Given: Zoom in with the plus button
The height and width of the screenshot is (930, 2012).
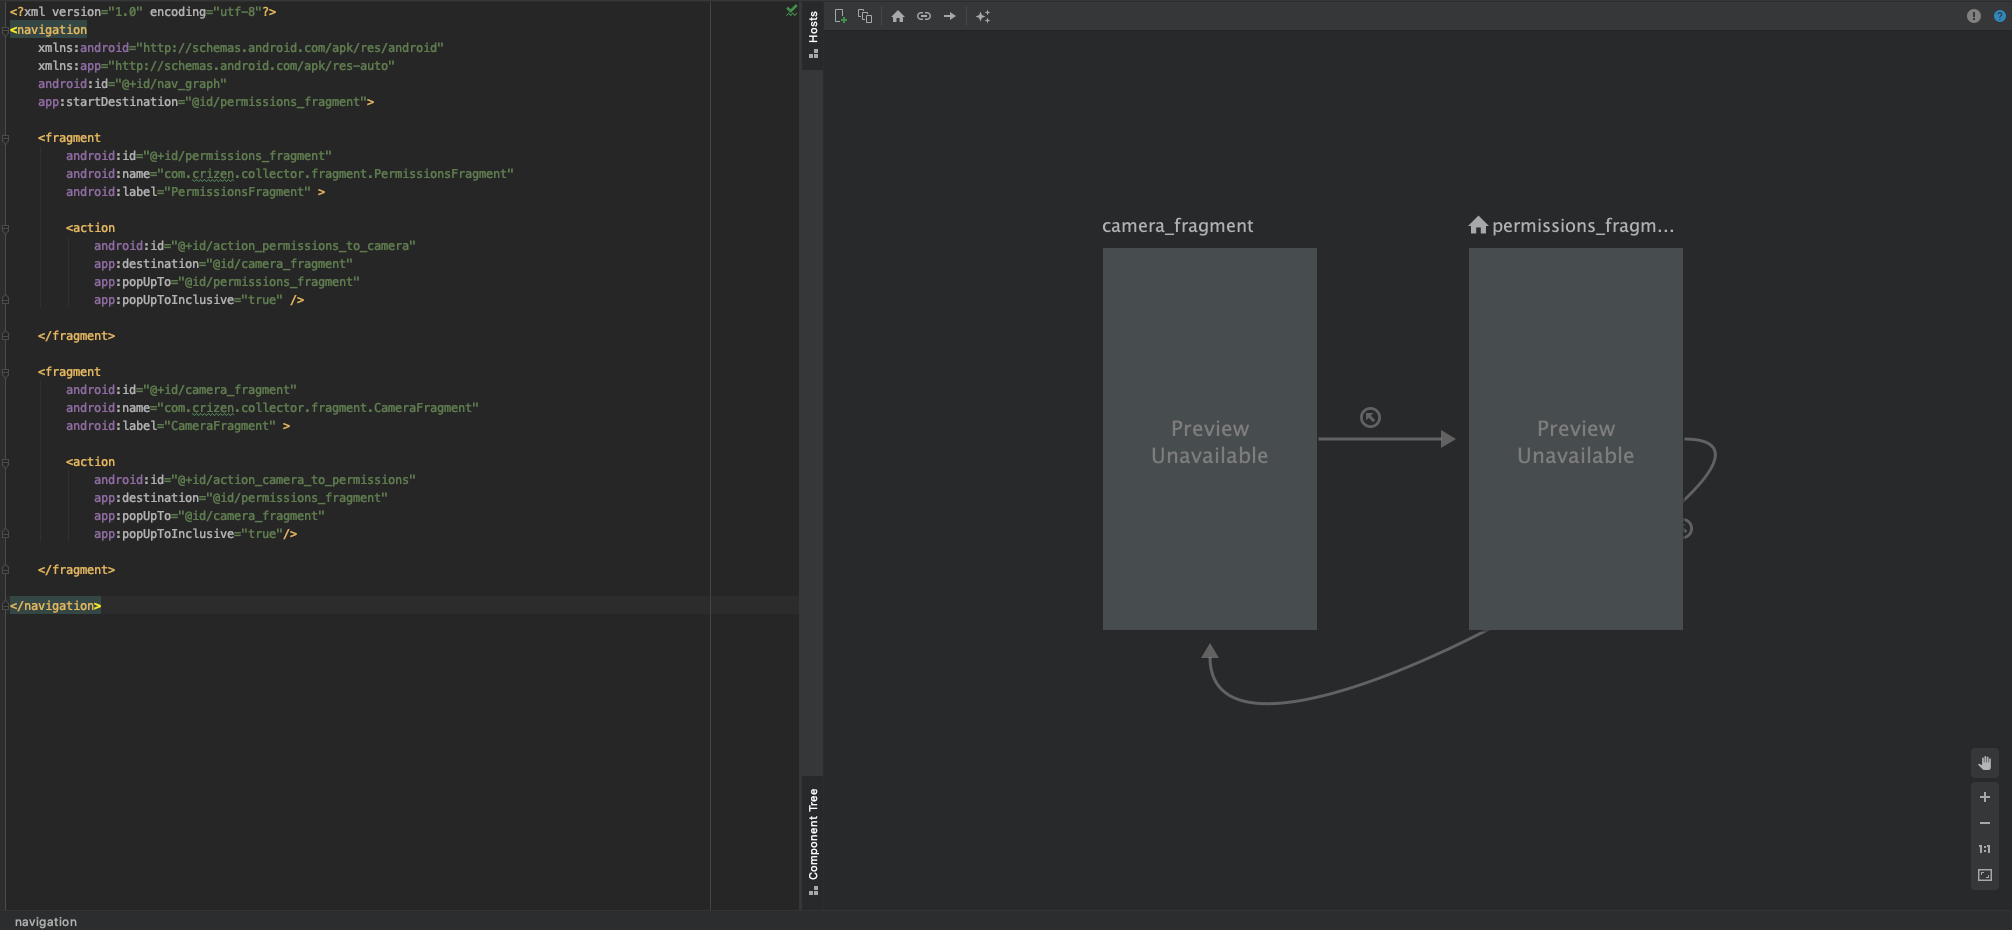Looking at the screenshot, I should (1985, 797).
